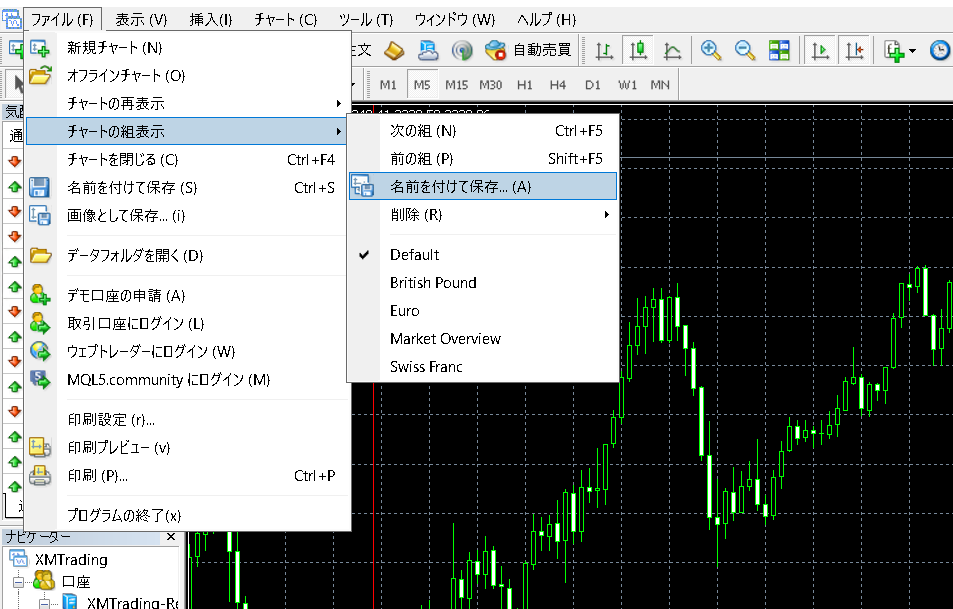
Task: Switch chart to line chart icon
Action: (x=672, y=50)
